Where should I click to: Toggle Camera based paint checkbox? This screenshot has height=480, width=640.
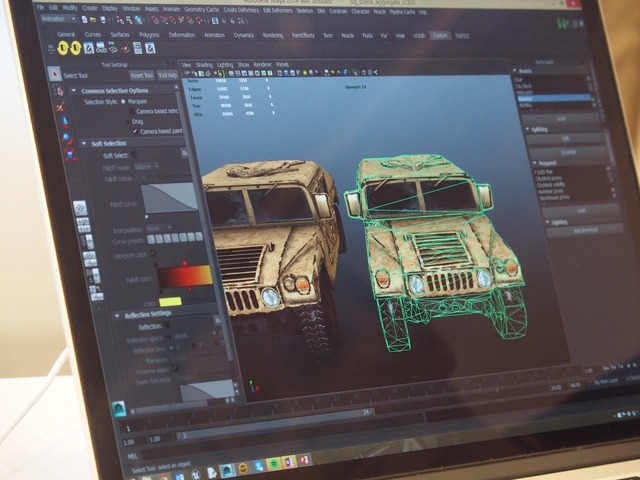pyautogui.click(x=135, y=131)
